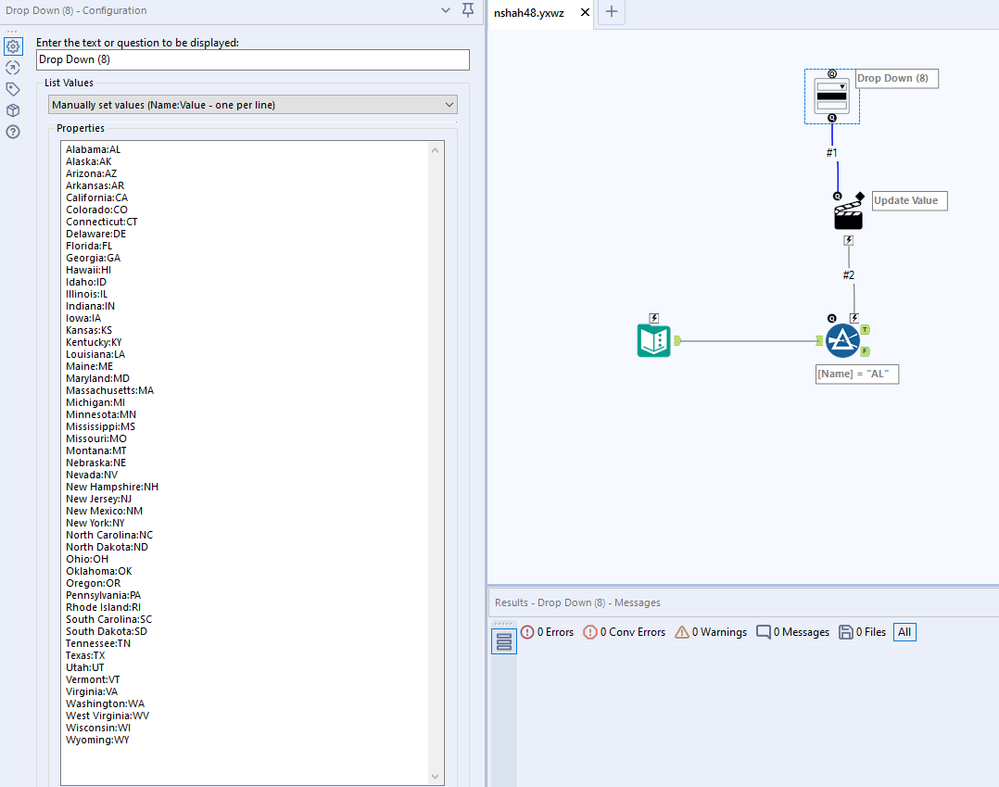Click the Update Value annotation label
The width and height of the screenshot is (999, 787).
(x=909, y=201)
